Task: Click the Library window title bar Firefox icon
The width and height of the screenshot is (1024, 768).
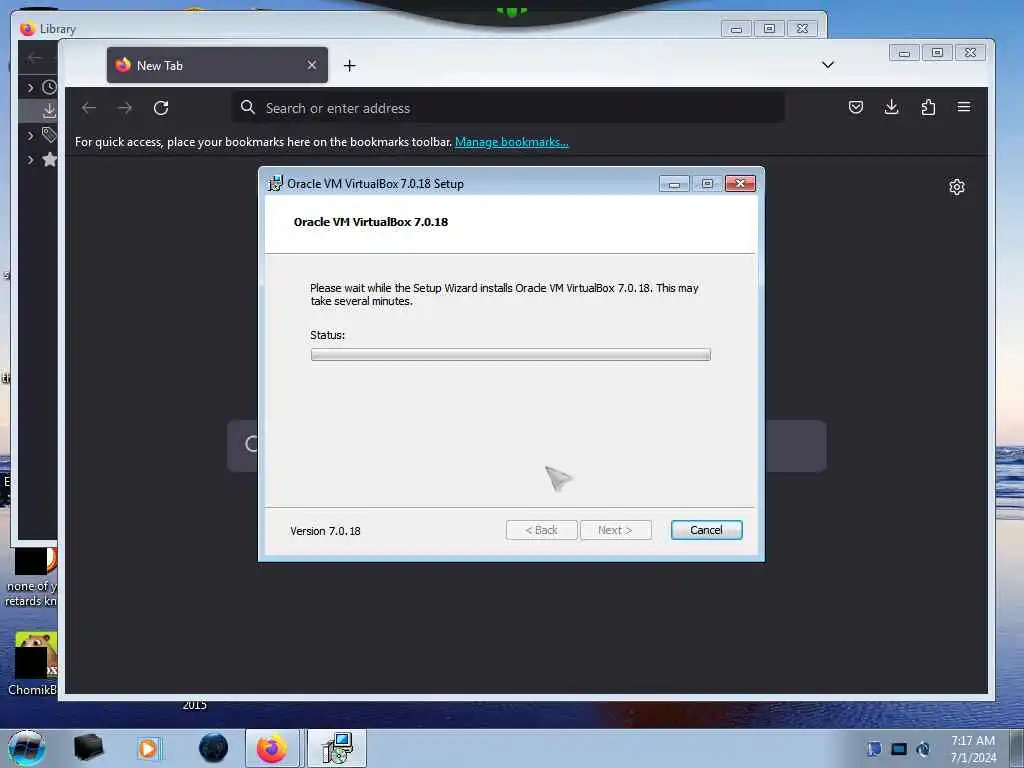Action: (x=27, y=29)
